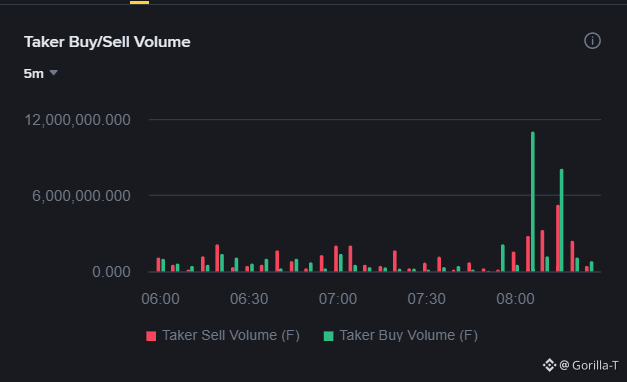Open the 5m interval dropdown
The width and height of the screenshot is (627, 382).
40,74
